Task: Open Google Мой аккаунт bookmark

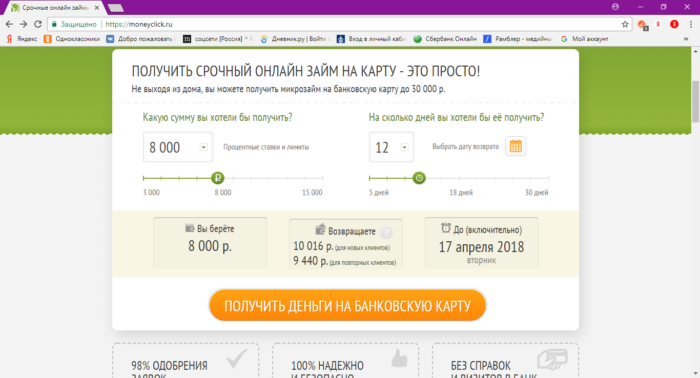Action: click(x=584, y=39)
